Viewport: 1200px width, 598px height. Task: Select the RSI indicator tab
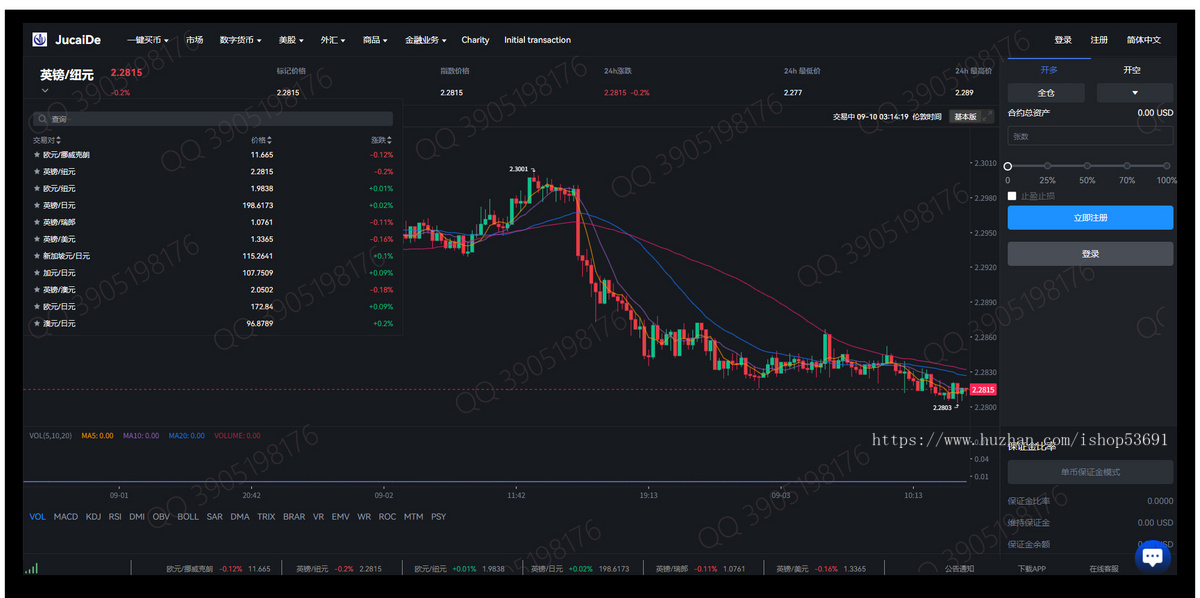[115, 517]
